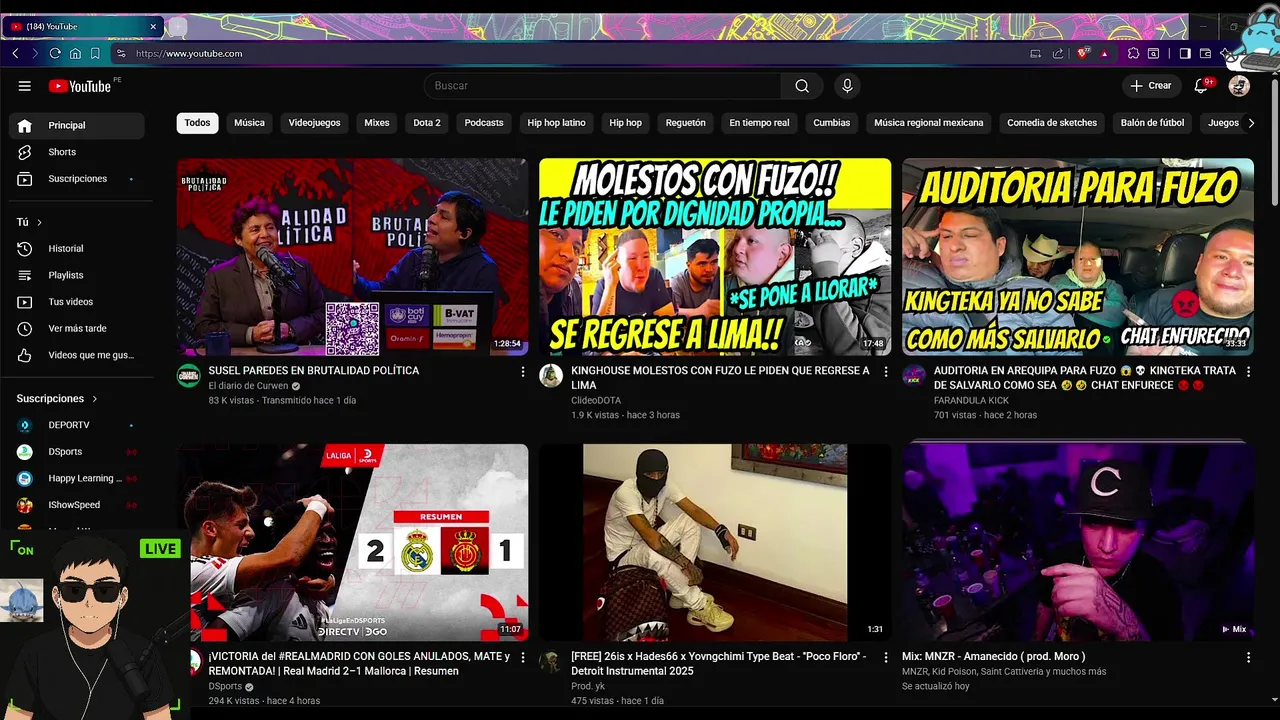Open options for 26is x Hades66 video
1280x720 pixels.
coord(885,658)
